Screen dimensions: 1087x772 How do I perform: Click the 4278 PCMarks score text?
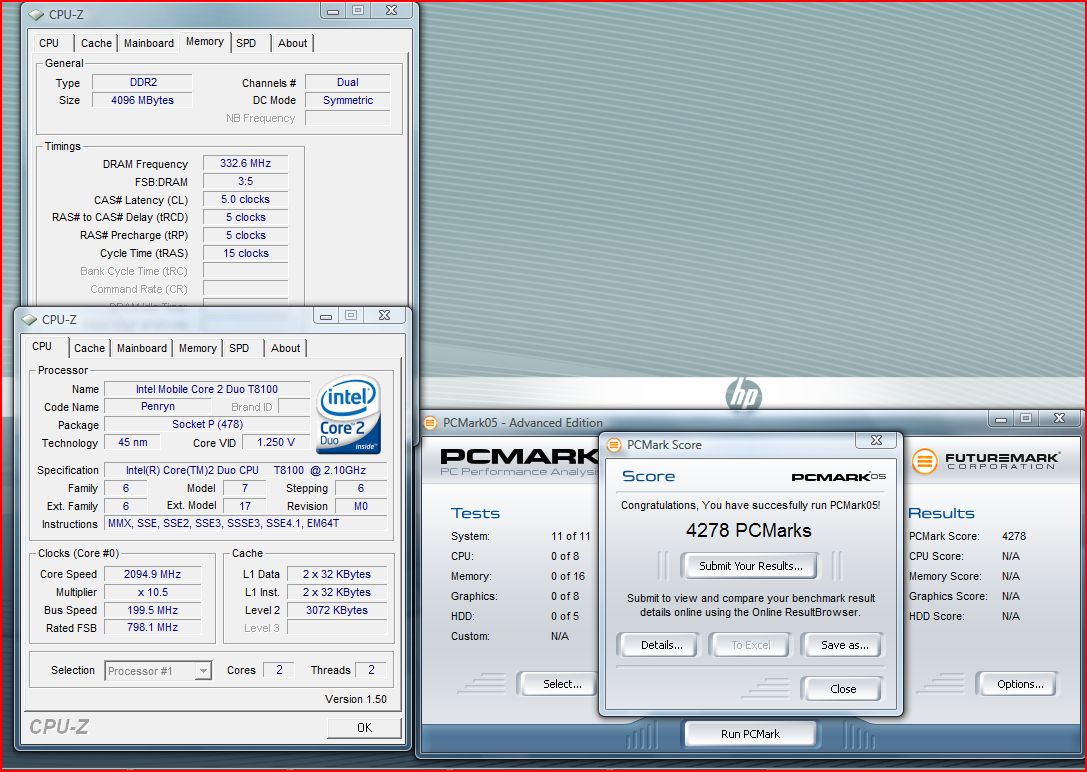click(749, 531)
